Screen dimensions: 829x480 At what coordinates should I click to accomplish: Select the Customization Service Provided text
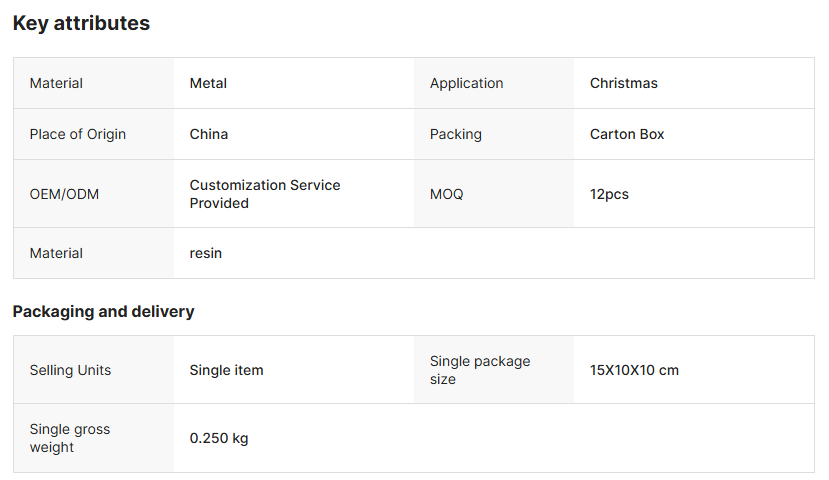(264, 194)
